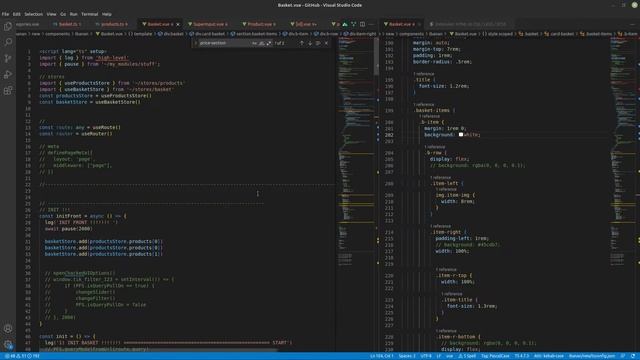Open the div.basket breadcrumb segment

tap(171, 34)
